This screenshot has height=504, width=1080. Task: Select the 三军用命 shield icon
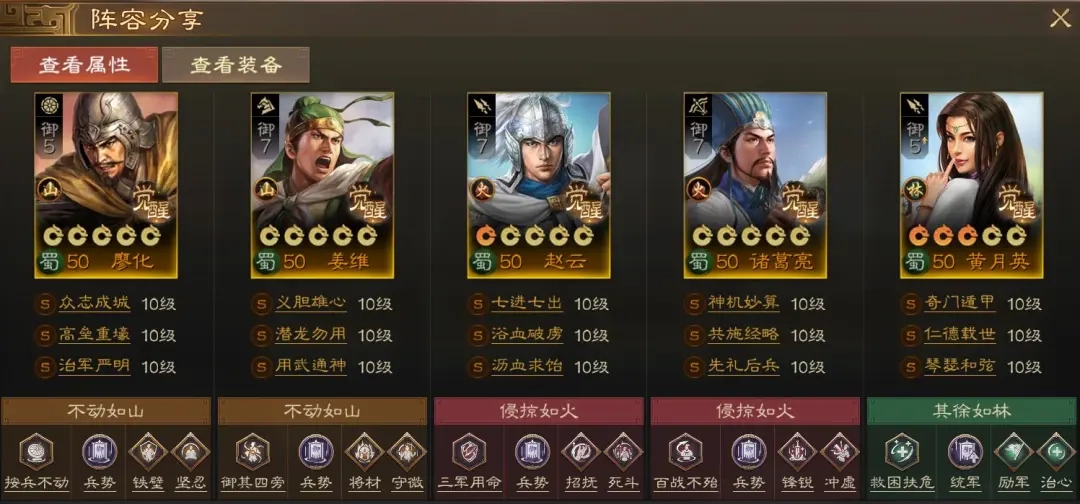[469, 452]
